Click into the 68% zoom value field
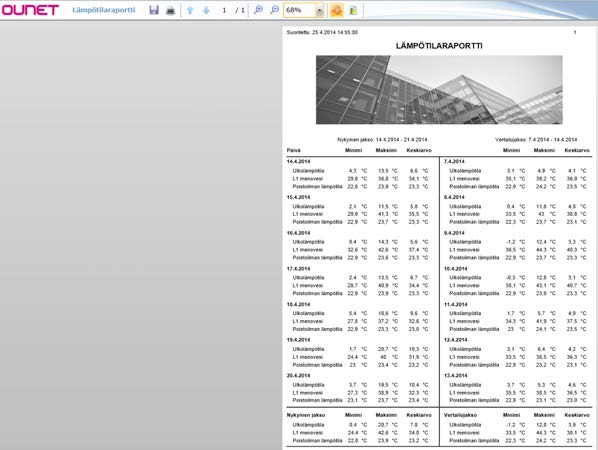Image resolution: width=598 pixels, height=450 pixels. pos(300,10)
